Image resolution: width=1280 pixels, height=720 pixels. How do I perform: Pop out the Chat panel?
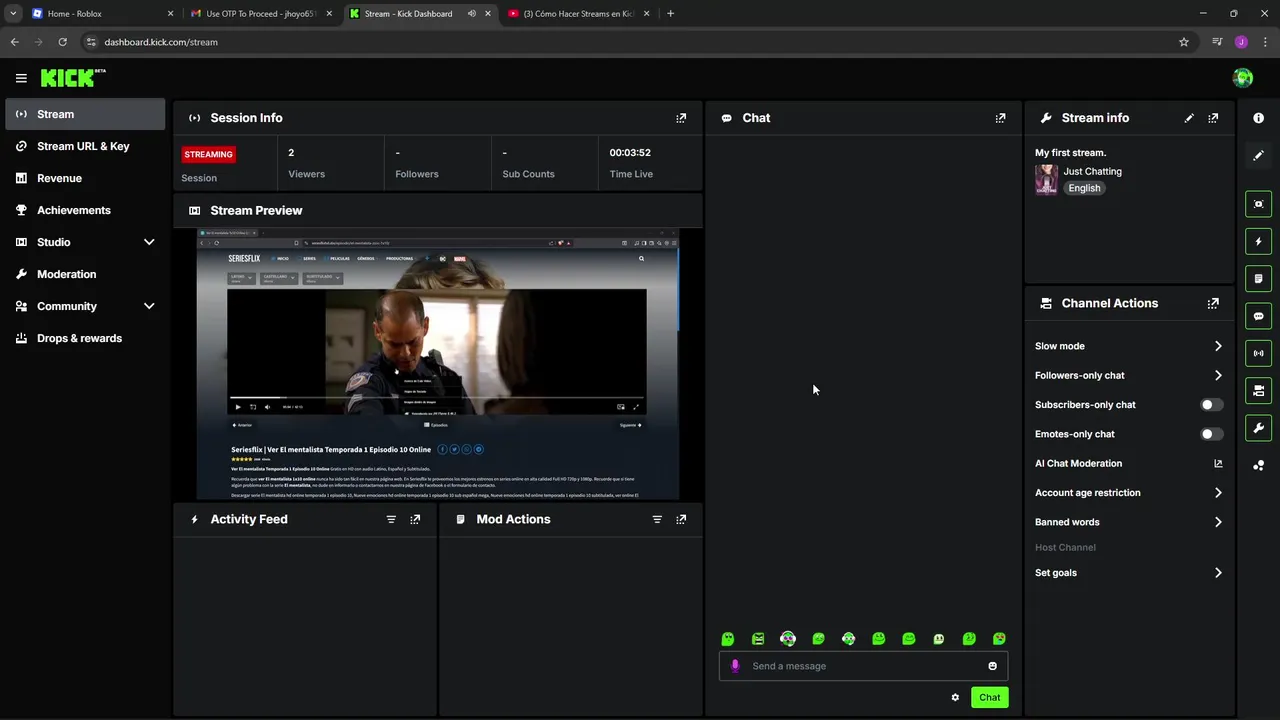1000,118
